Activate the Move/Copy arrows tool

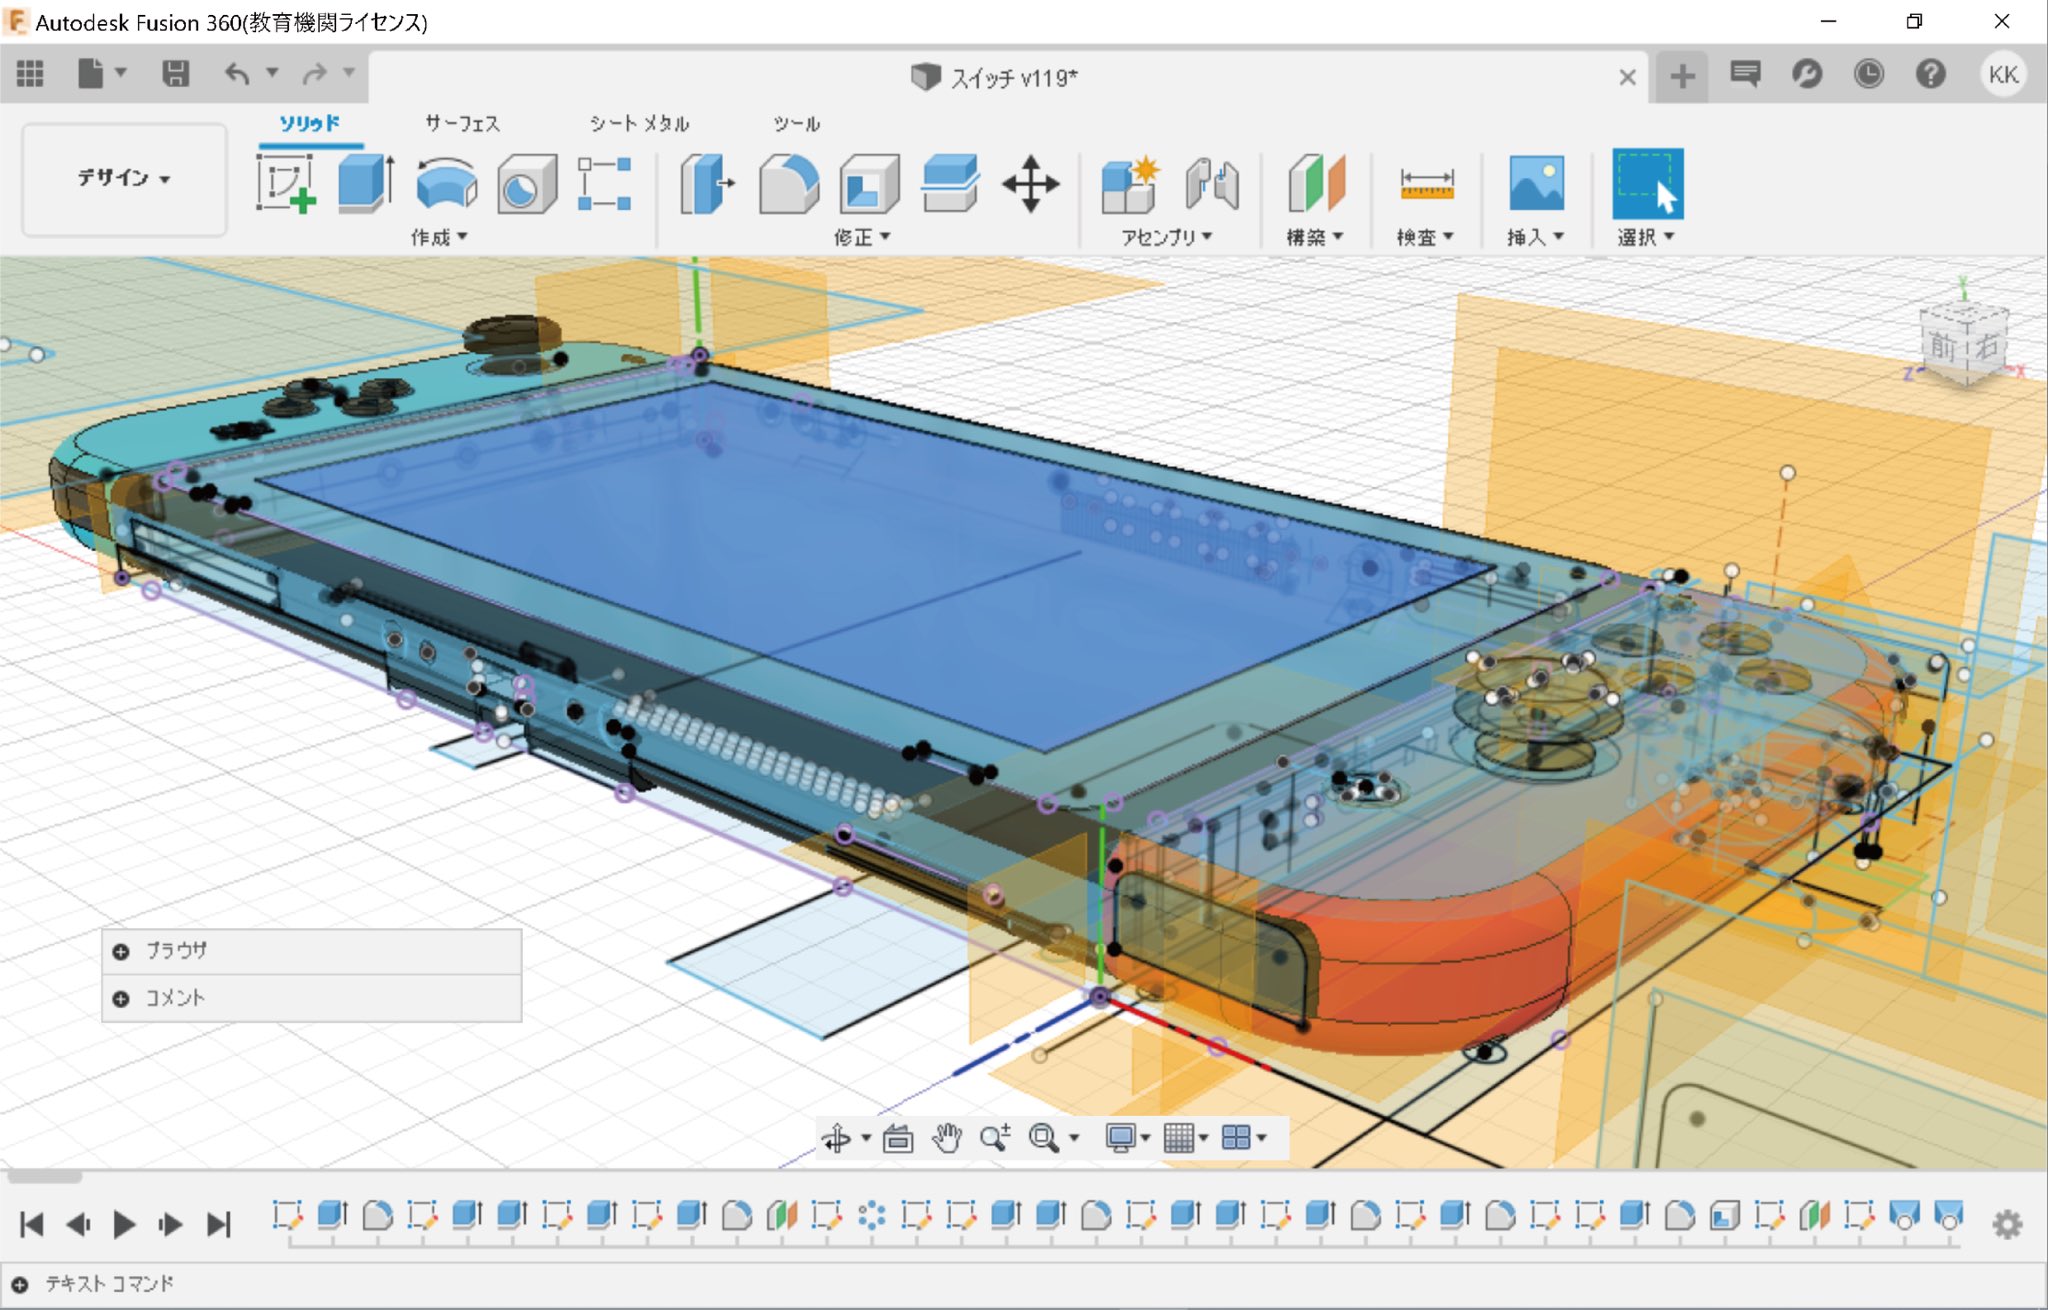[x=1031, y=183]
